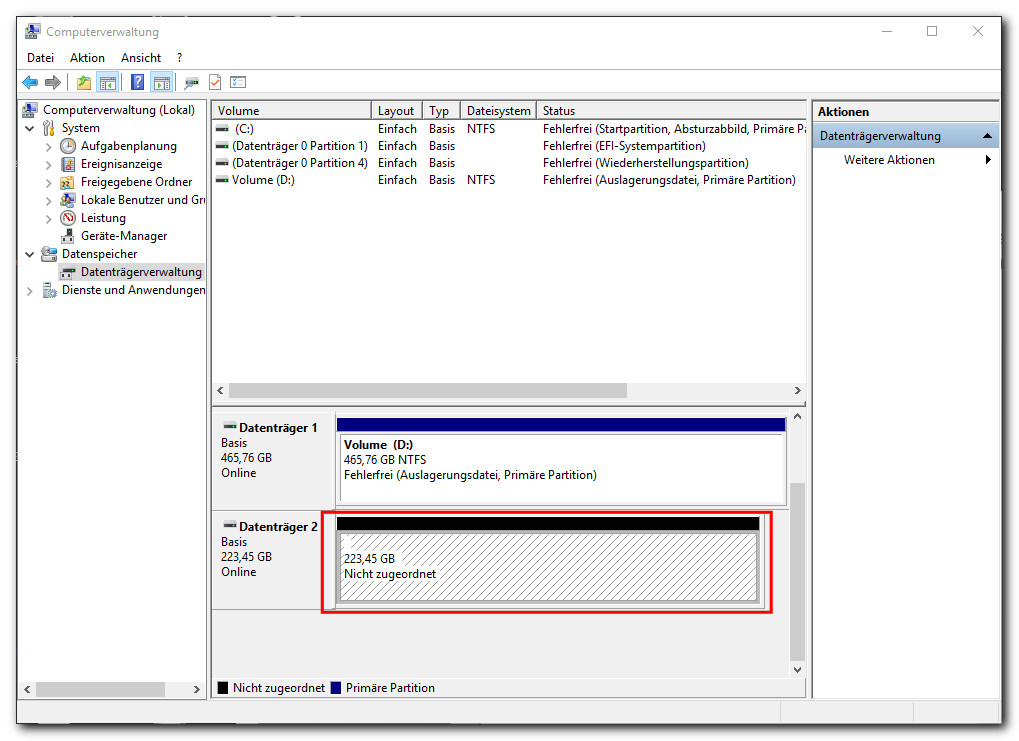The width and height of the screenshot is (1019, 741).
Task: Click the Aufgabenplanung clock icon
Action: click(68, 146)
